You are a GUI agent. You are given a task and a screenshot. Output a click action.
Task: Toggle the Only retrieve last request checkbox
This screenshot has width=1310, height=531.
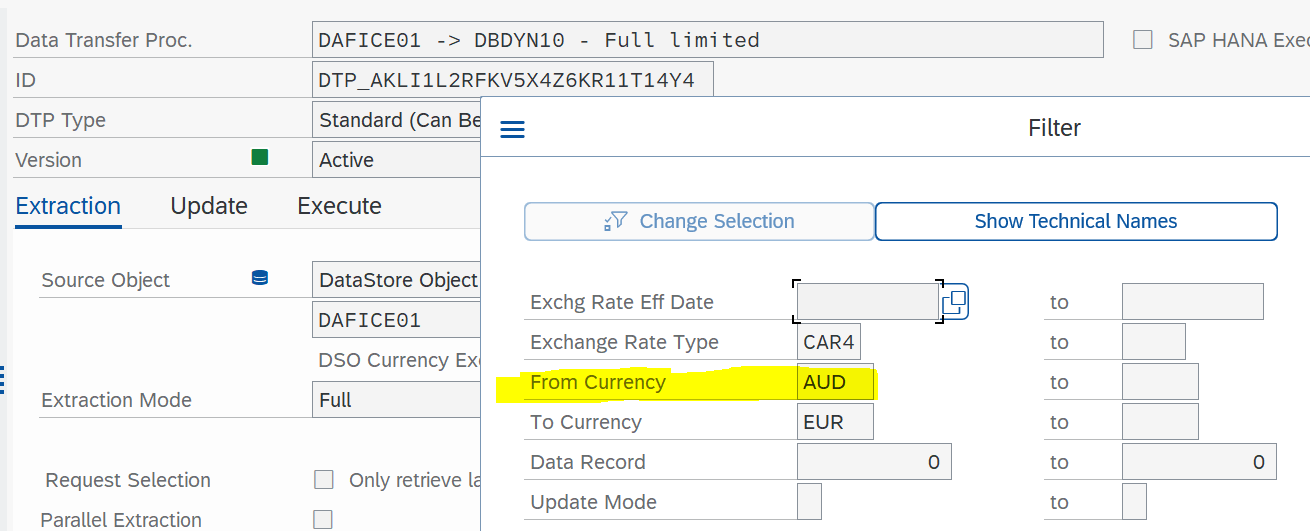tap(323, 479)
